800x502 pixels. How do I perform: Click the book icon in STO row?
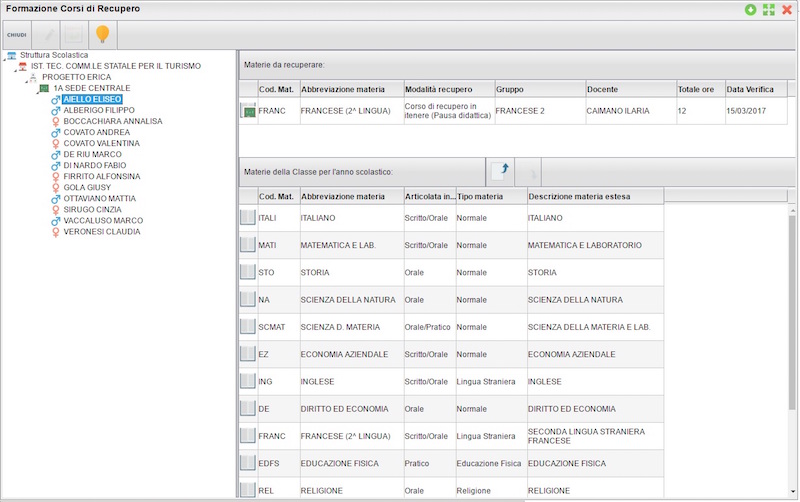point(247,272)
